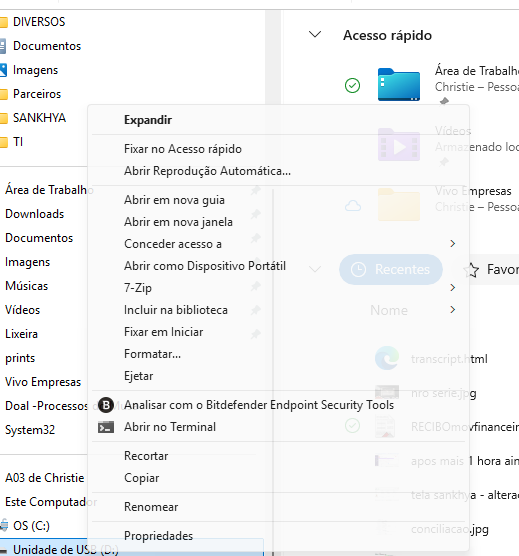Open System32 in navigation pane

(30, 430)
